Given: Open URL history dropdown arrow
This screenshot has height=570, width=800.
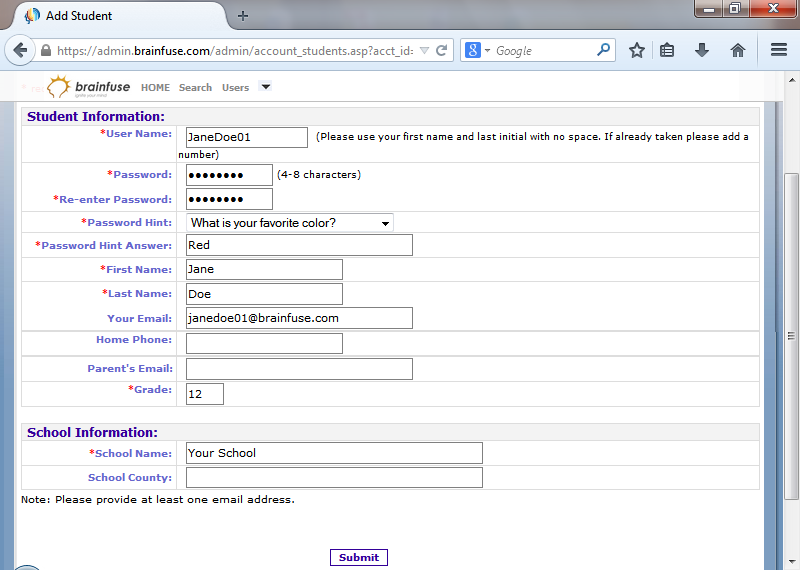Looking at the screenshot, I should coord(424,51).
